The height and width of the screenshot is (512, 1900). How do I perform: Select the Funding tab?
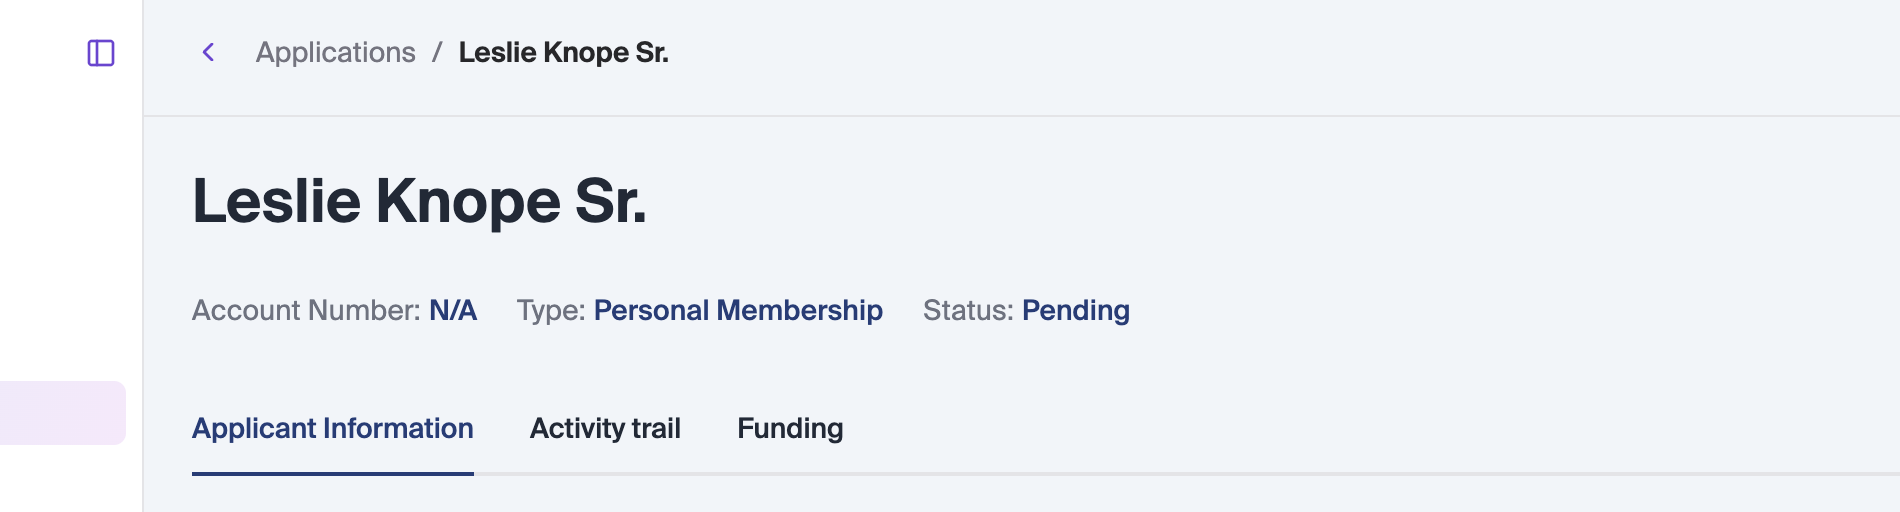790,428
